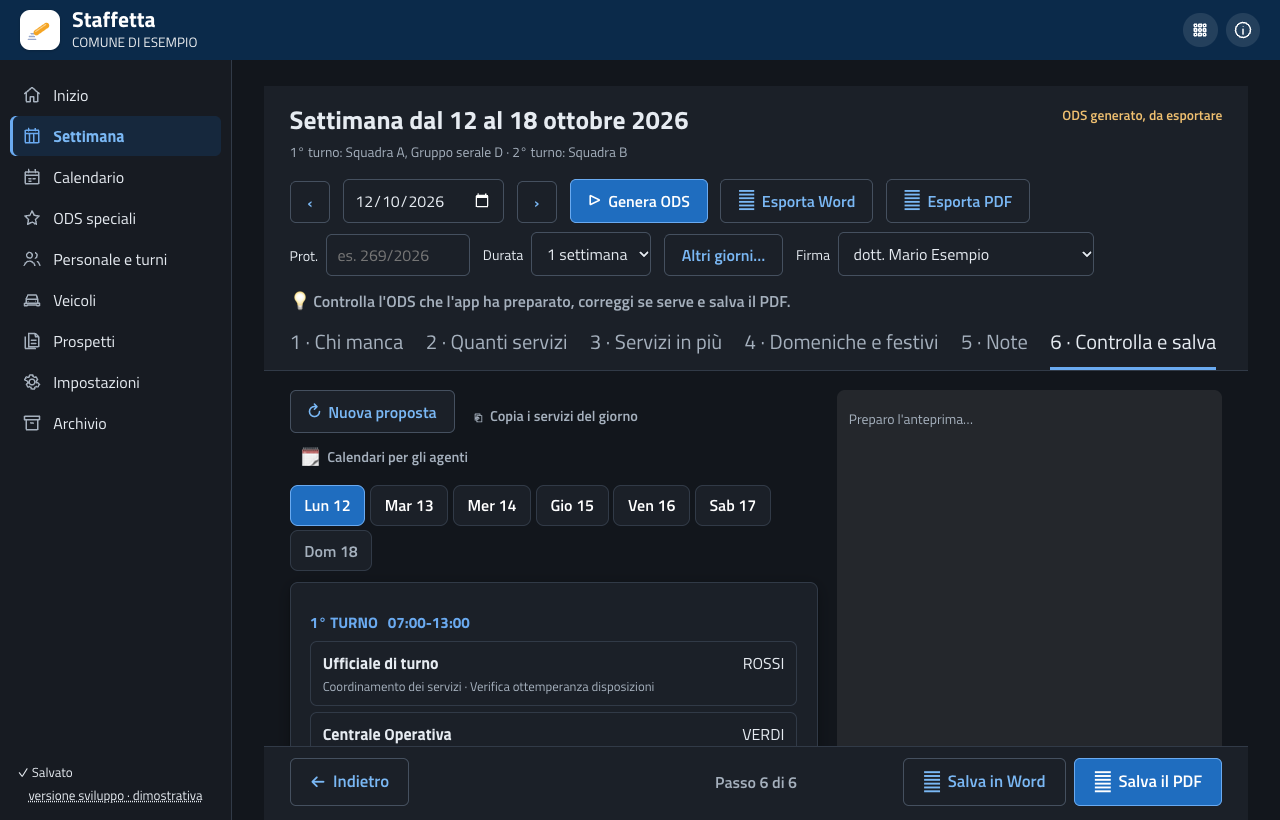Switch to tab 4 · Domeniche e festivi
Viewport: 1280px width, 820px height.
841,342
